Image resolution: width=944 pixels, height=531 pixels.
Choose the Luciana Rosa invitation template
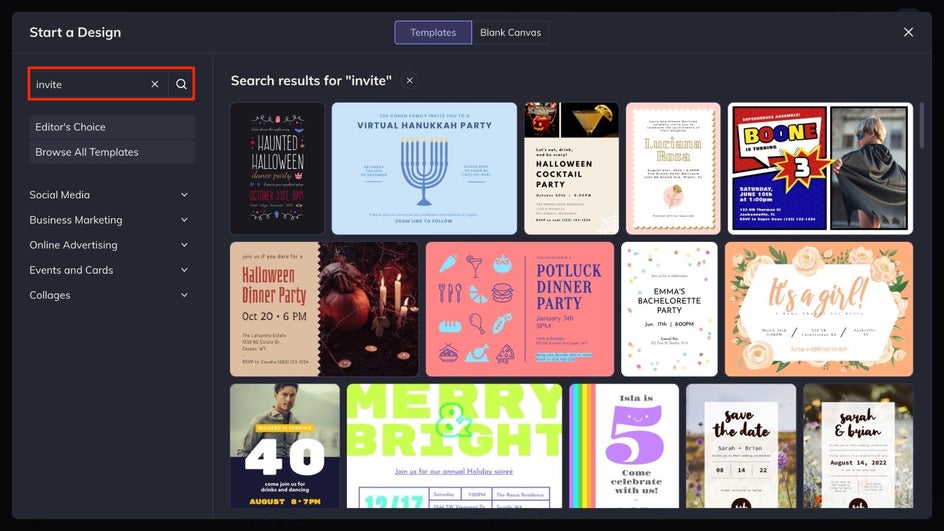(x=673, y=168)
